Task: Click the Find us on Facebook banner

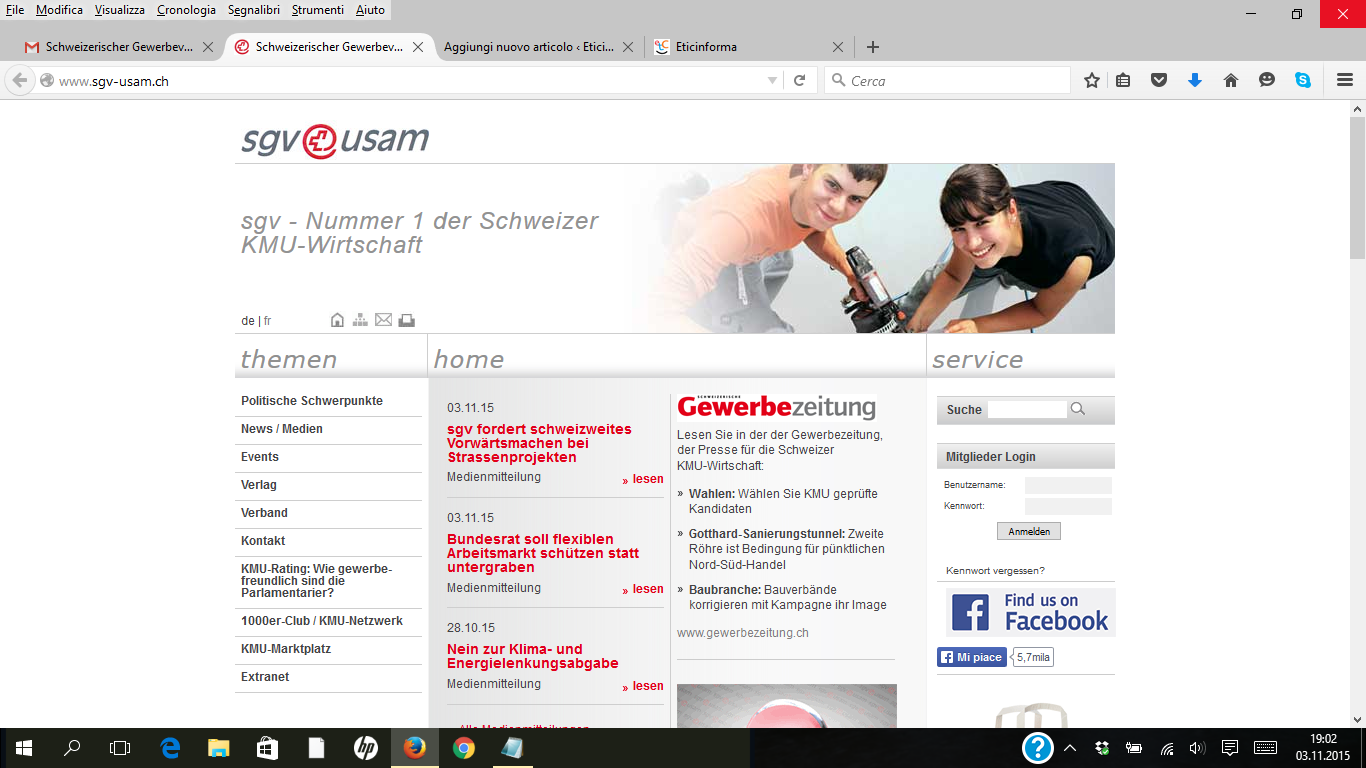Action: 1030,612
